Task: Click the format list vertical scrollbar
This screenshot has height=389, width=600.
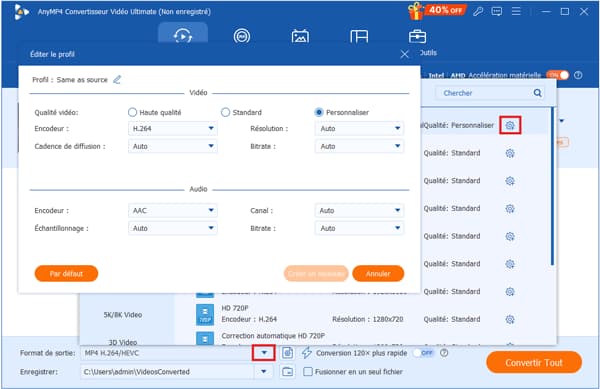Action: pos(552,186)
